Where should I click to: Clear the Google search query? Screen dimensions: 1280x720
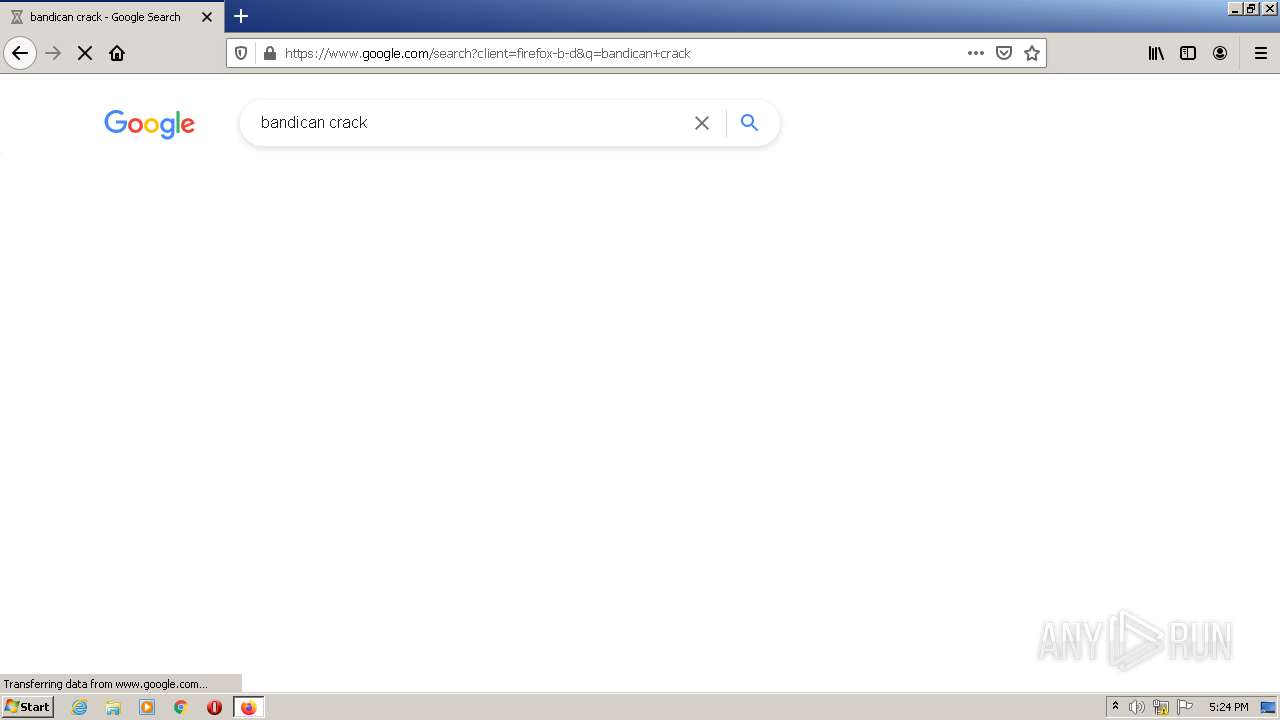(x=702, y=123)
